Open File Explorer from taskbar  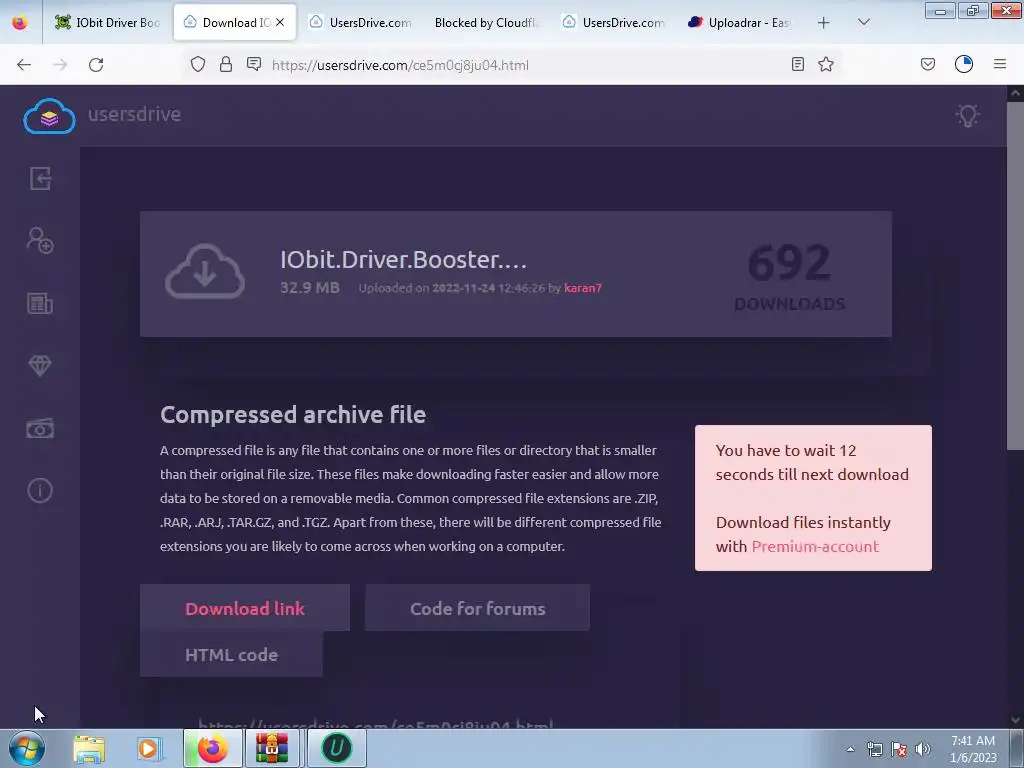click(89, 748)
